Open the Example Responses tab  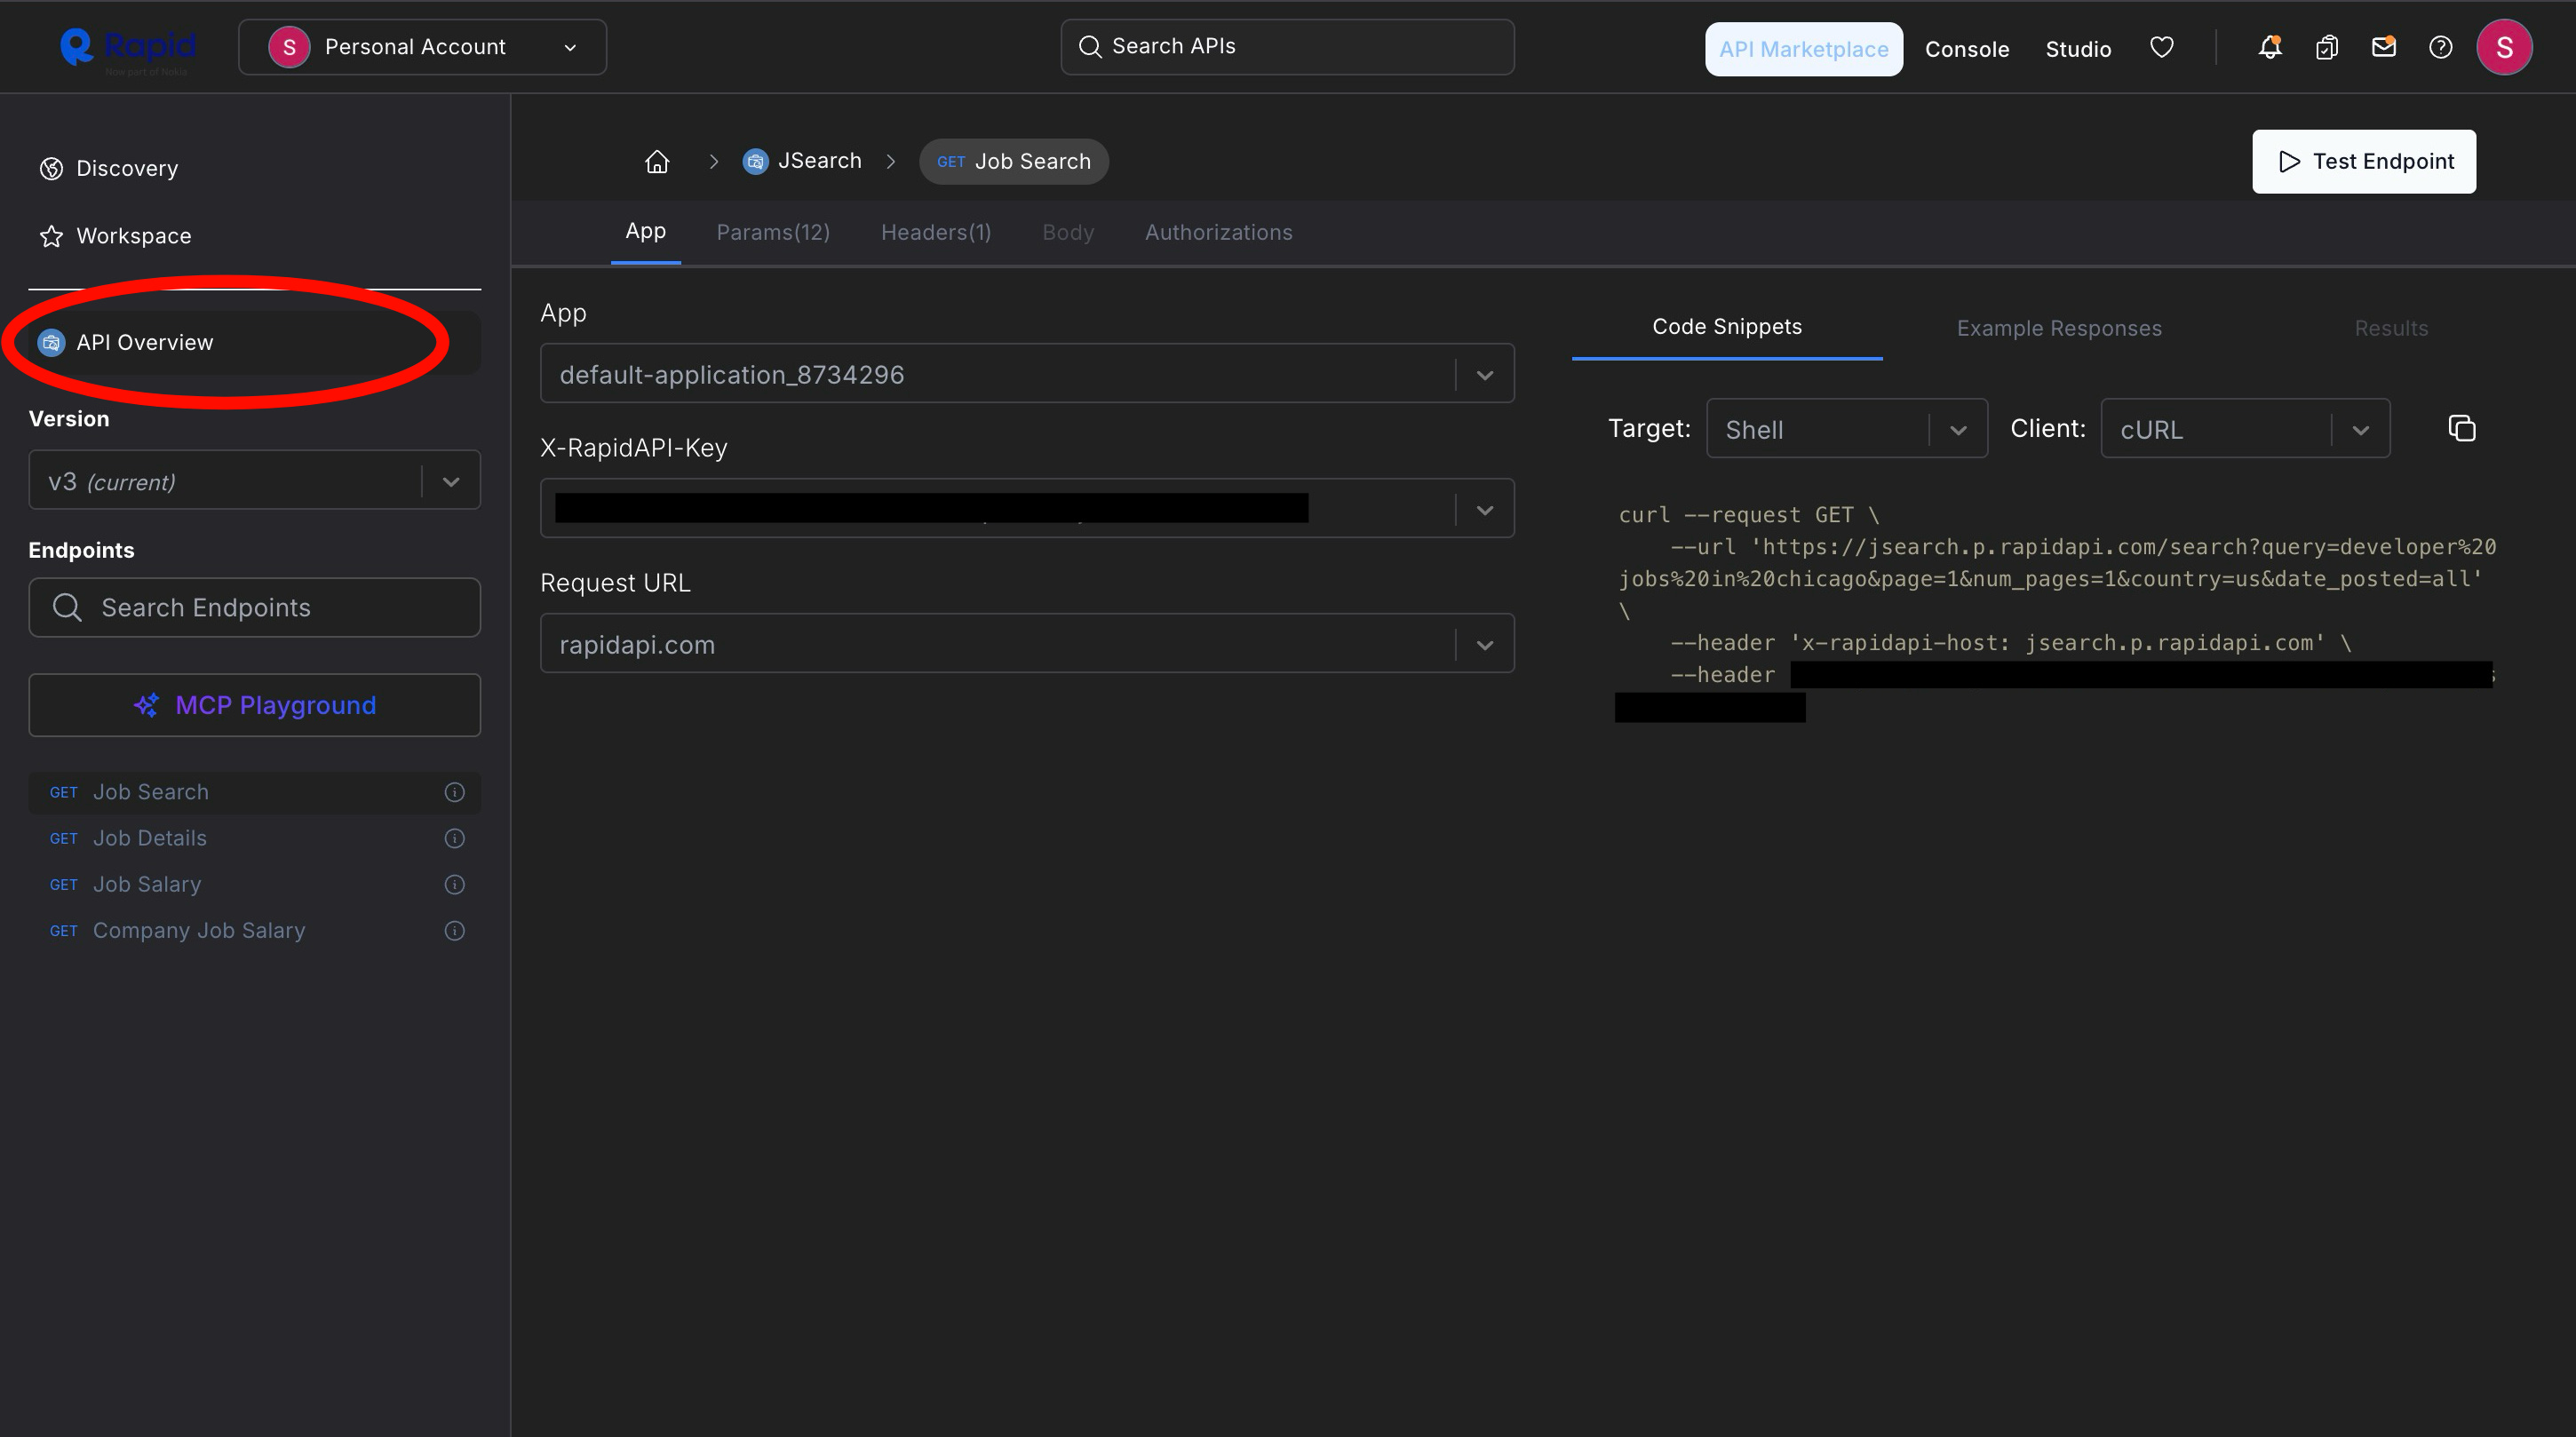coord(2058,328)
